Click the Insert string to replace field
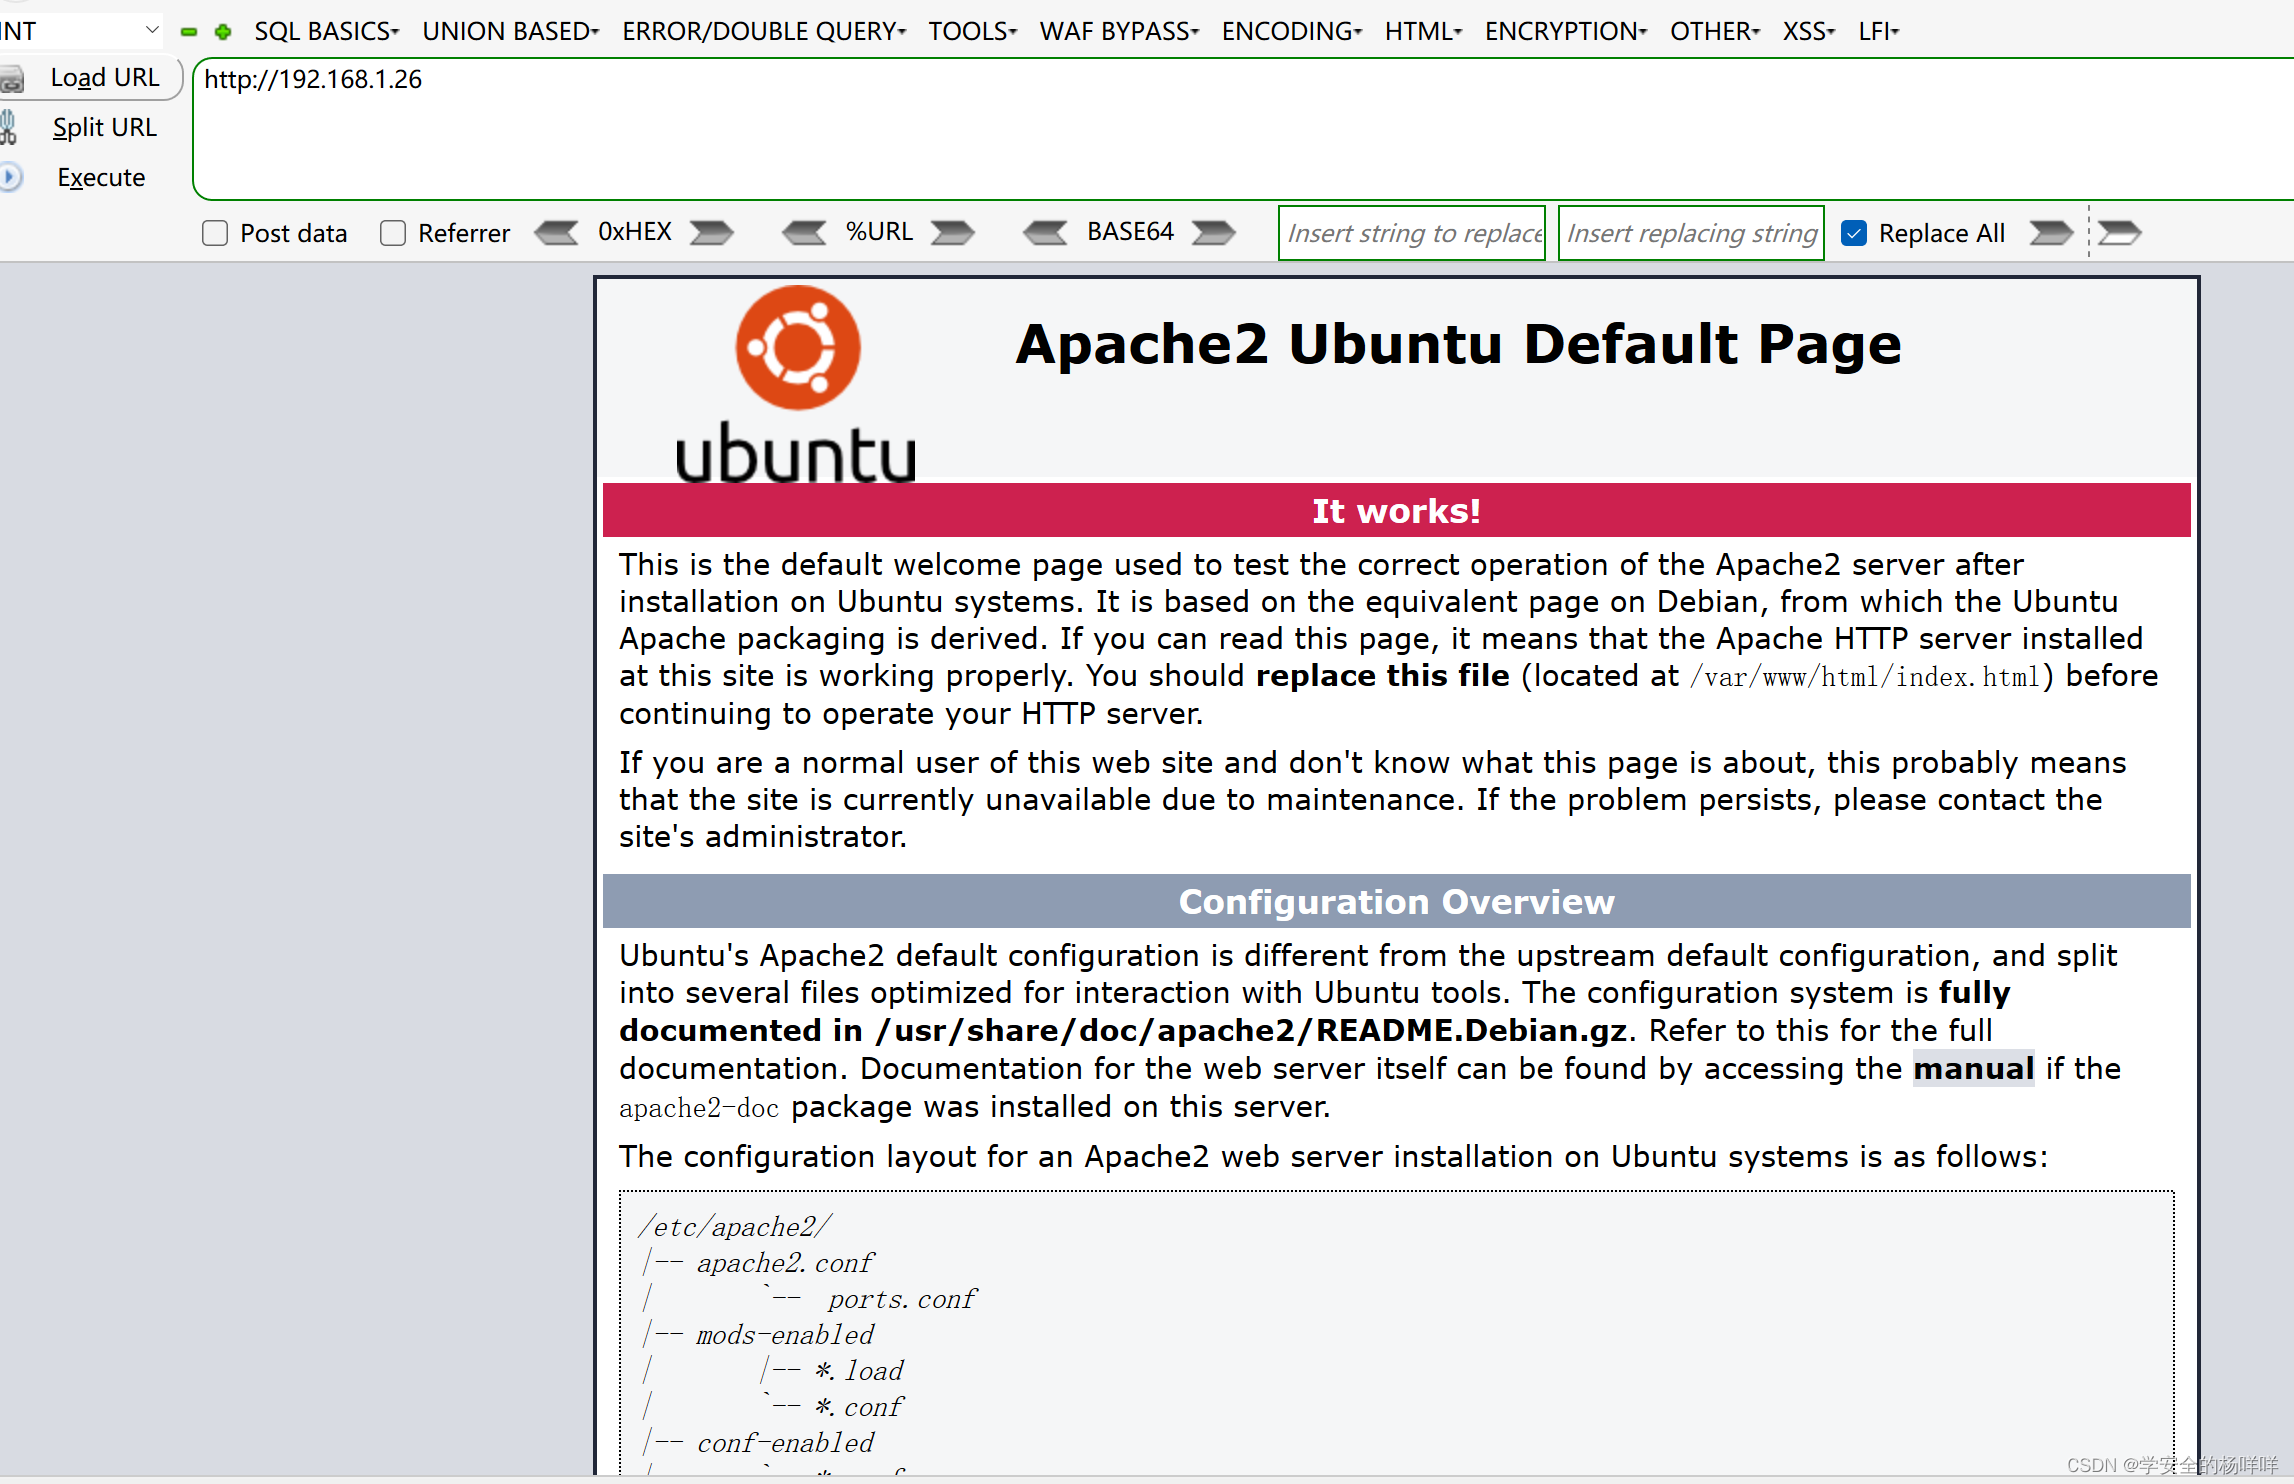 (1411, 232)
